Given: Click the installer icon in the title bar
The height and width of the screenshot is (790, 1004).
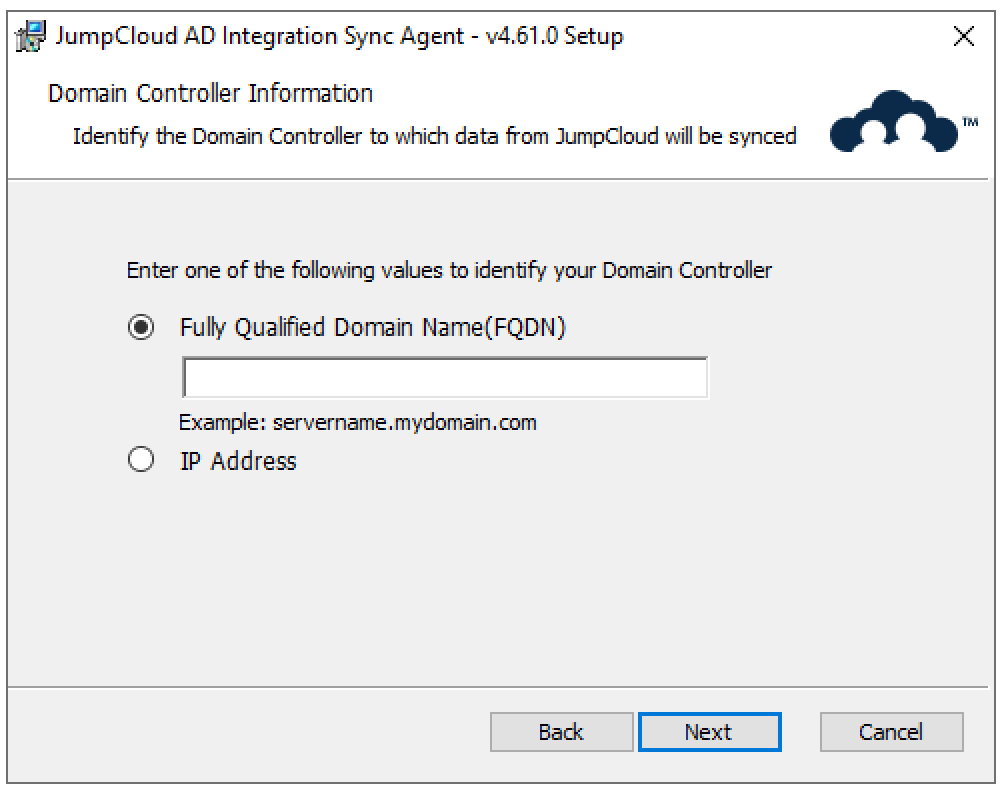Looking at the screenshot, I should coord(31,37).
